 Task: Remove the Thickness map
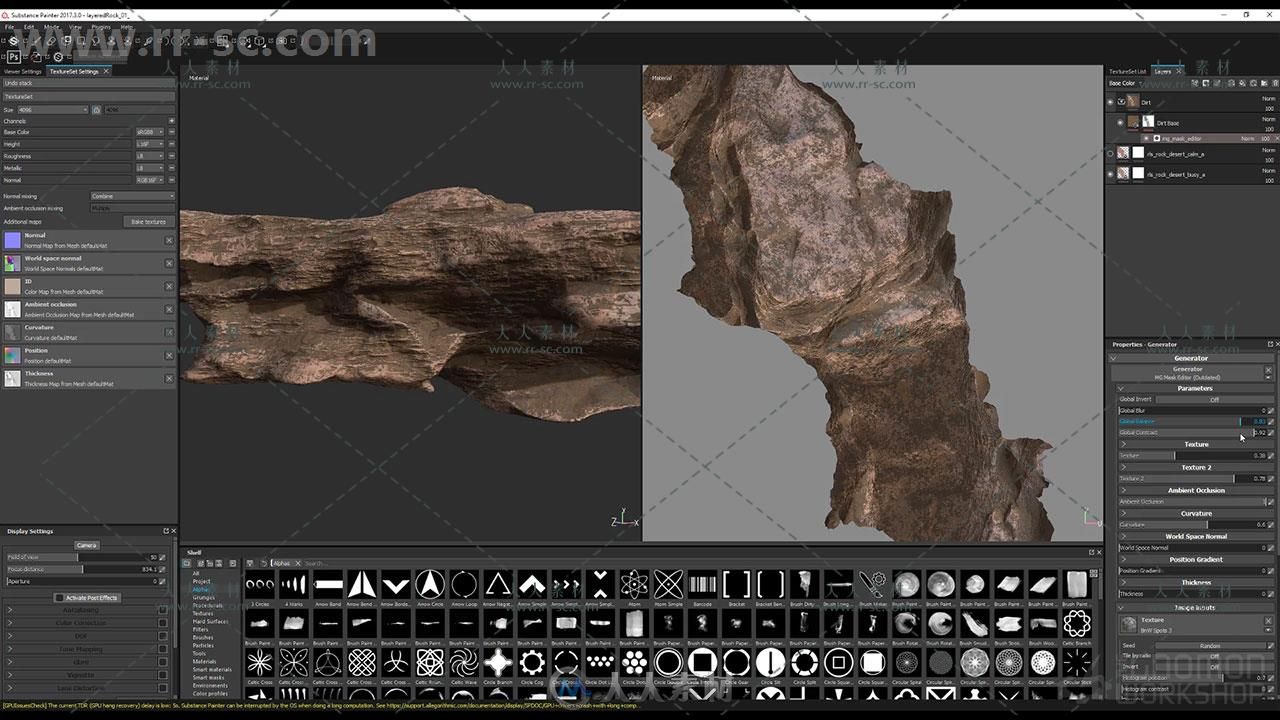point(169,378)
